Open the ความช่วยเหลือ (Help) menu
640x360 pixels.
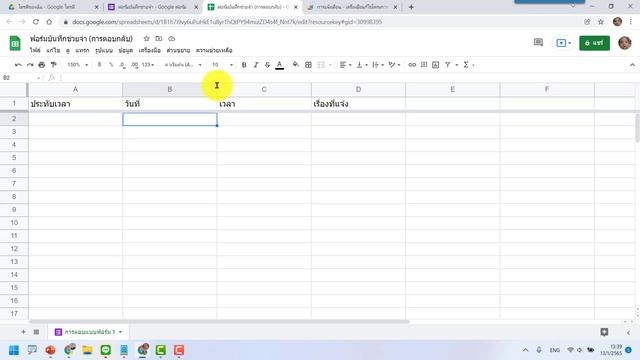click(x=214, y=50)
